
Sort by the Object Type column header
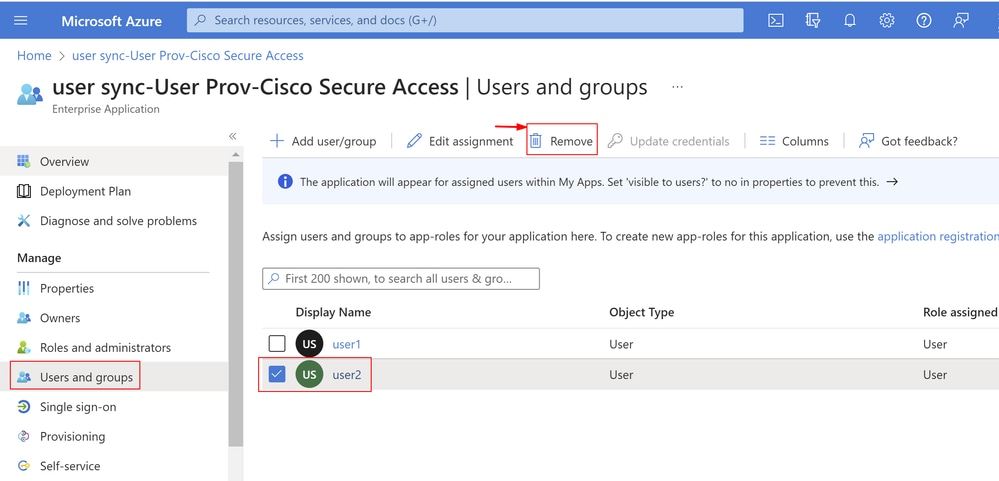pyautogui.click(x=642, y=312)
